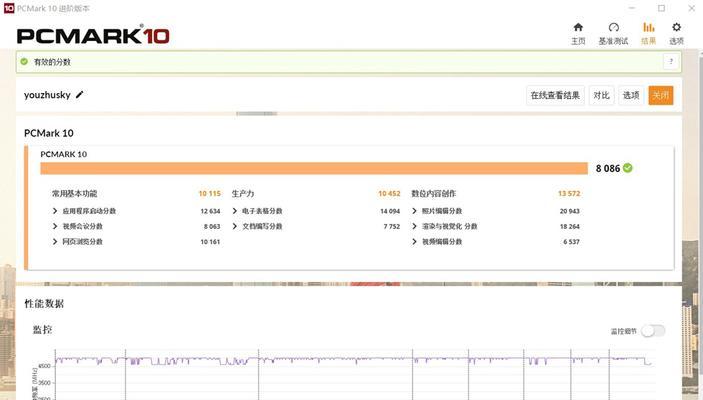Click the overall score 8 086

(x=608, y=168)
